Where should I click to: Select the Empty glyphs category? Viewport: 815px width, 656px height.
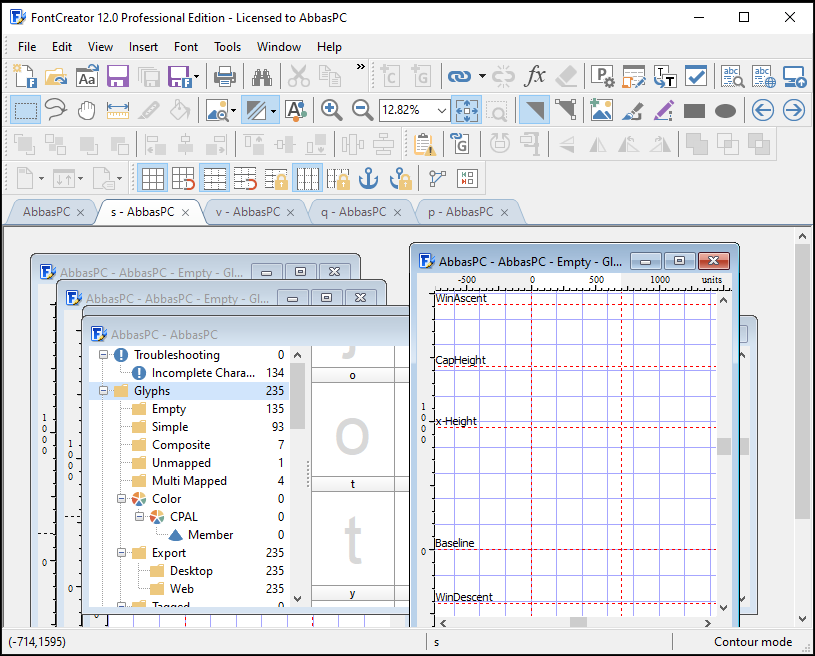[168, 409]
